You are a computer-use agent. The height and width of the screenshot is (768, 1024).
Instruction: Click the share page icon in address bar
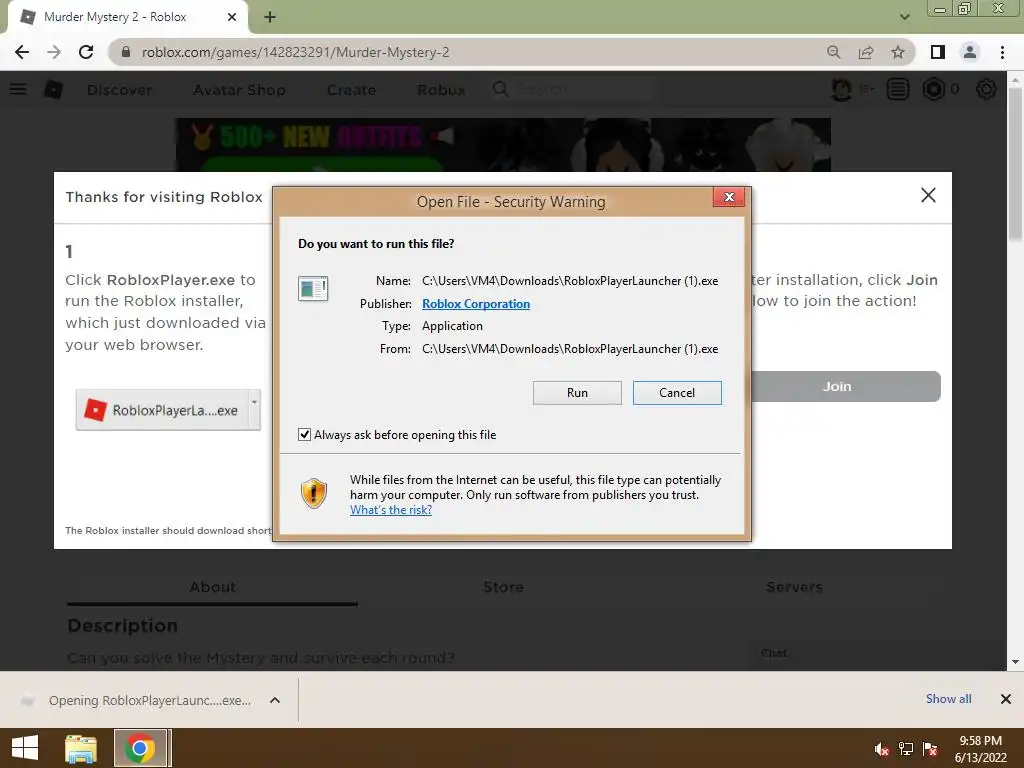866,52
